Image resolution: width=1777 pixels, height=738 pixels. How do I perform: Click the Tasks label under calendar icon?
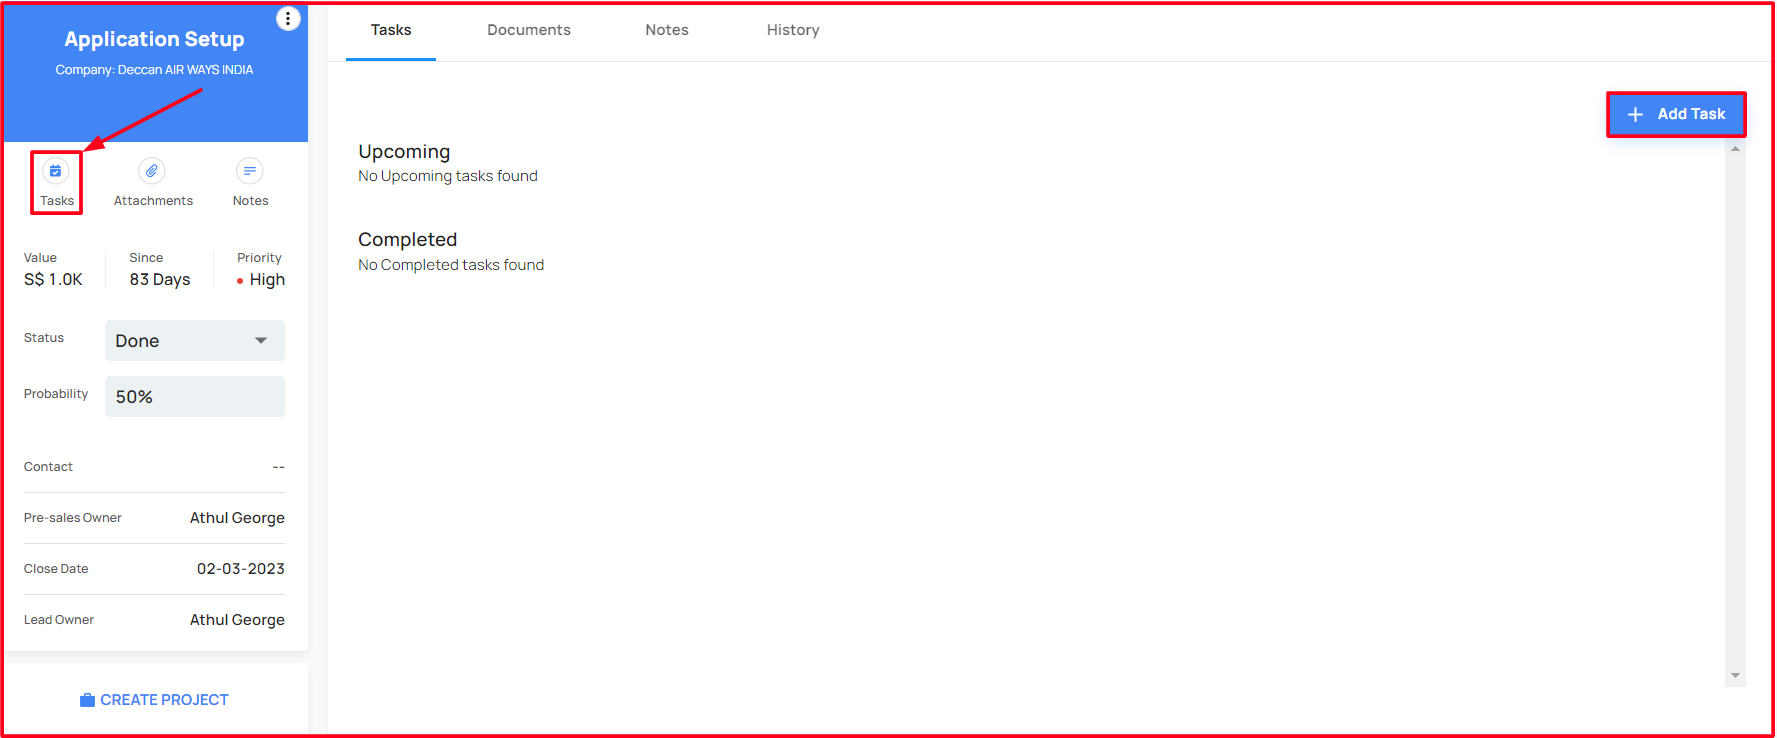57,201
